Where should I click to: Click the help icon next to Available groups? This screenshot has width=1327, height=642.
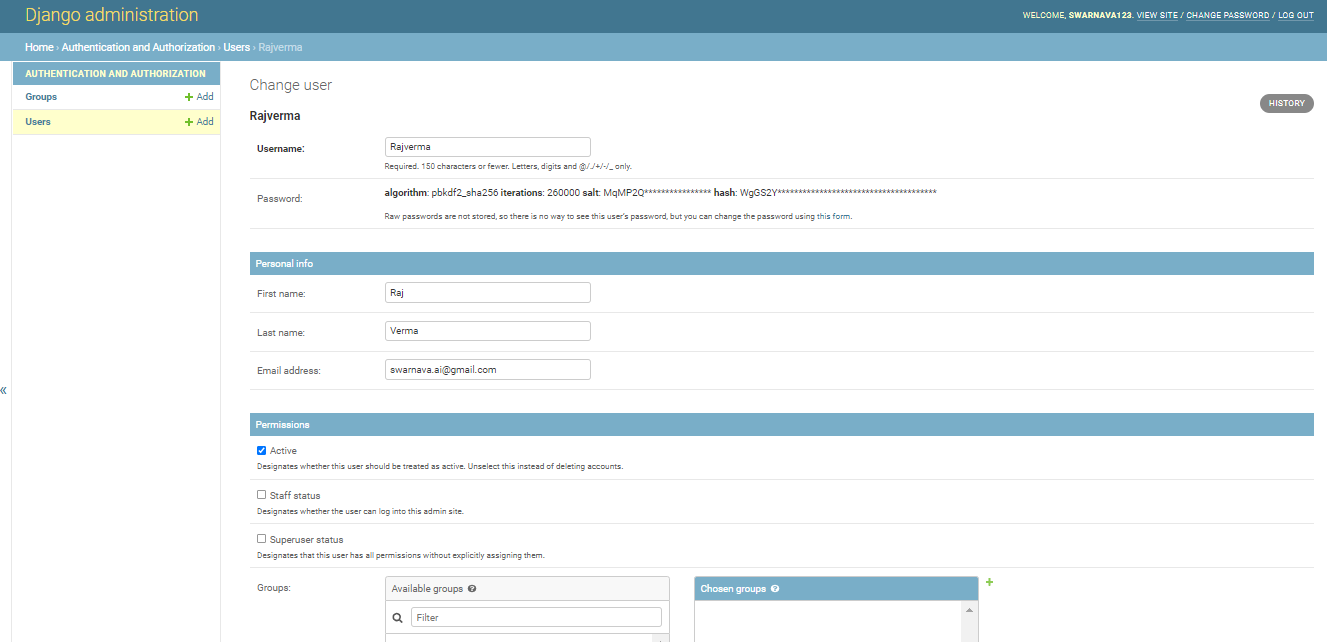tap(472, 589)
